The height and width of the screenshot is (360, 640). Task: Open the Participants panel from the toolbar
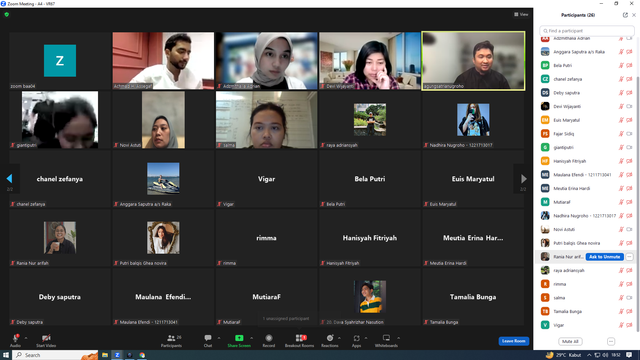pos(171,340)
